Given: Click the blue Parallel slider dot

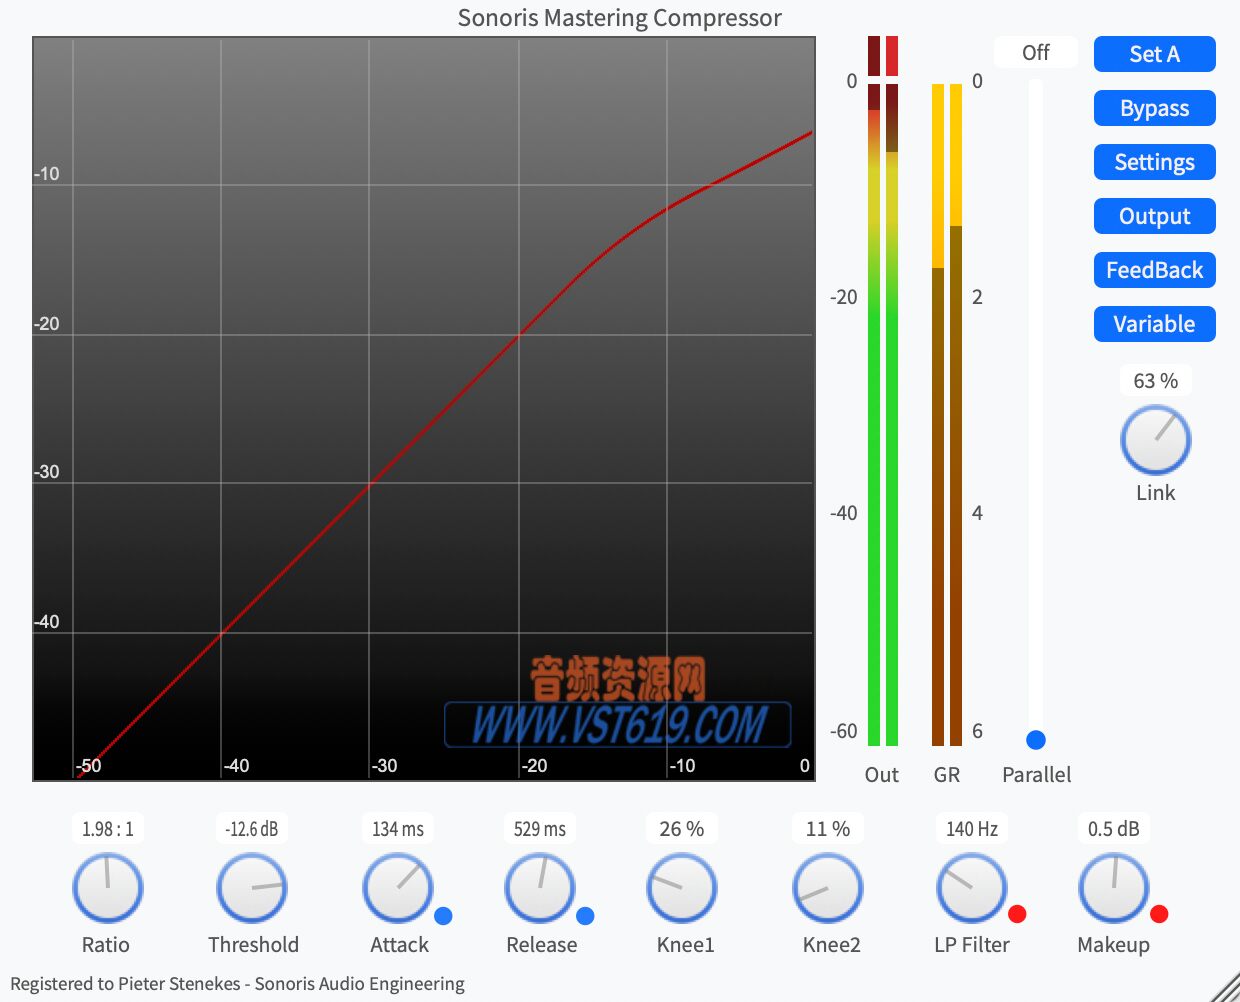Looking at the screenshot, I should [1035, 740].
